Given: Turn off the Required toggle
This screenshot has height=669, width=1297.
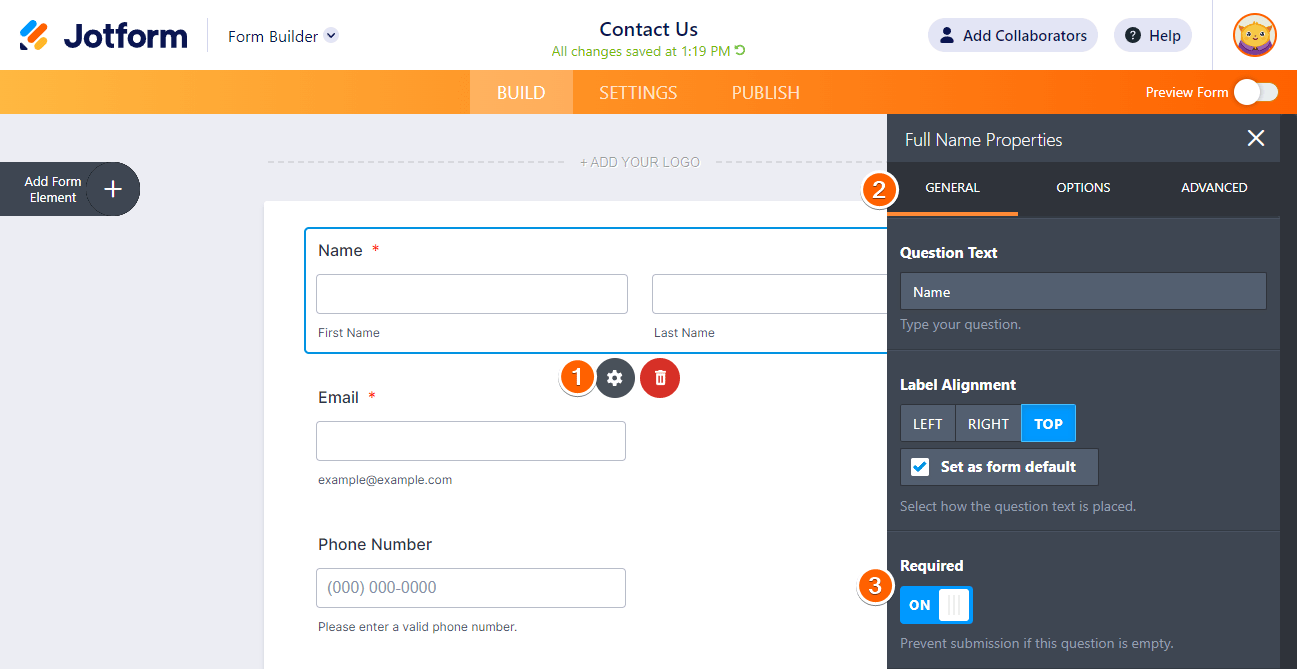Looking at the screenshot, I should [x=936, y=605].
